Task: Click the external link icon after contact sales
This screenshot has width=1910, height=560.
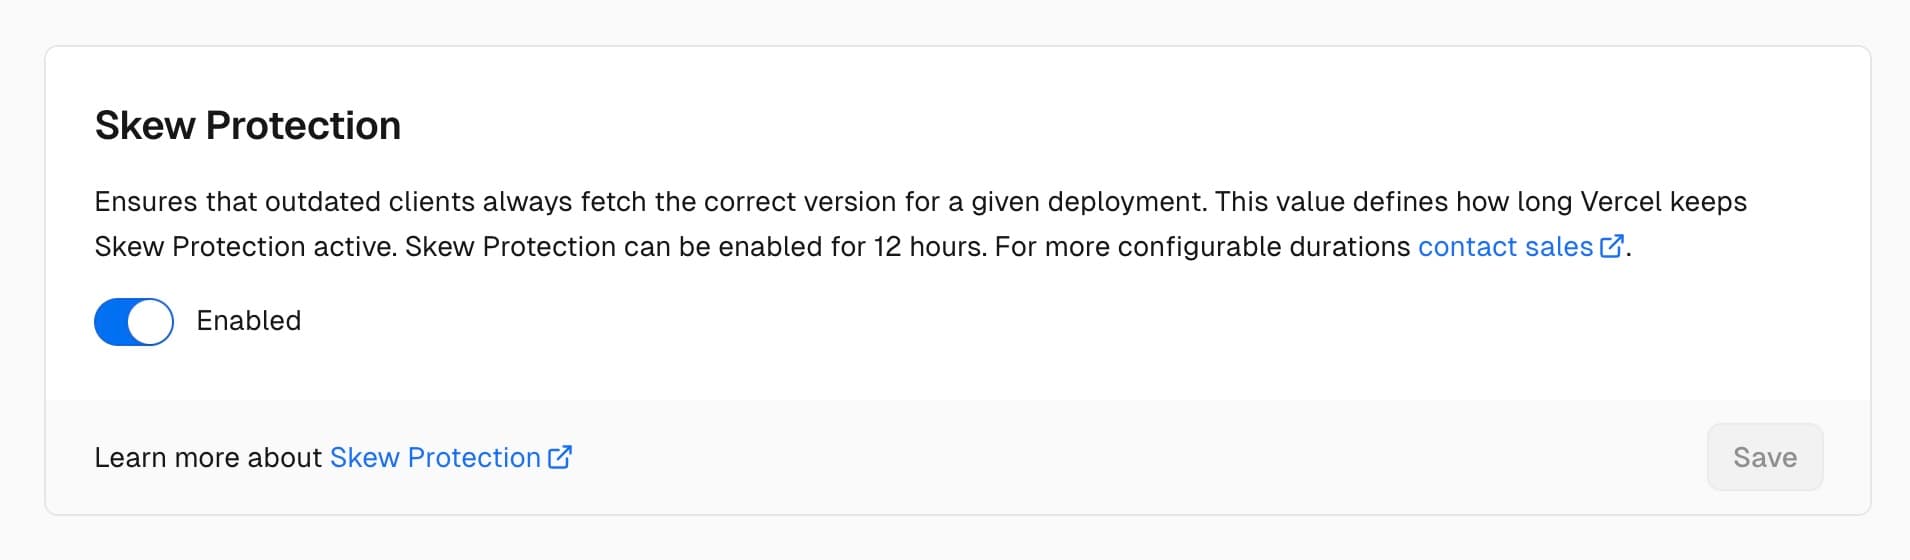Action: 1611,246
